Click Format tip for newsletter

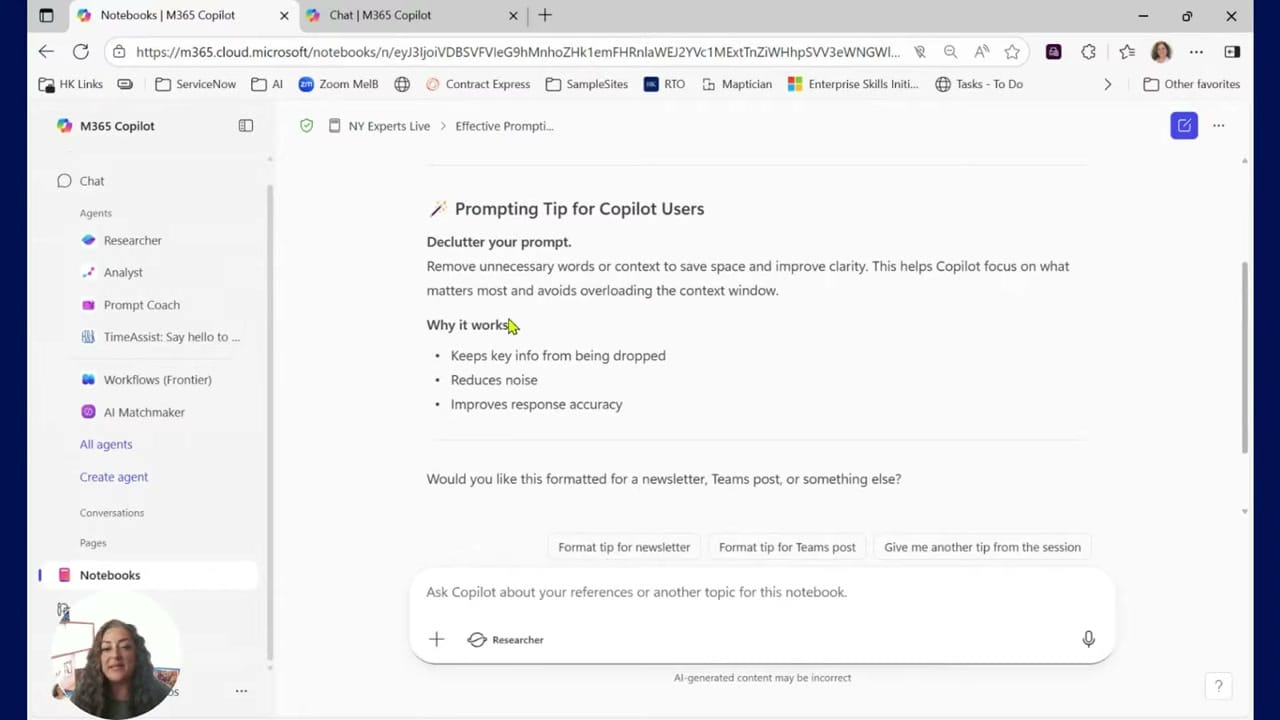(624, 547)
